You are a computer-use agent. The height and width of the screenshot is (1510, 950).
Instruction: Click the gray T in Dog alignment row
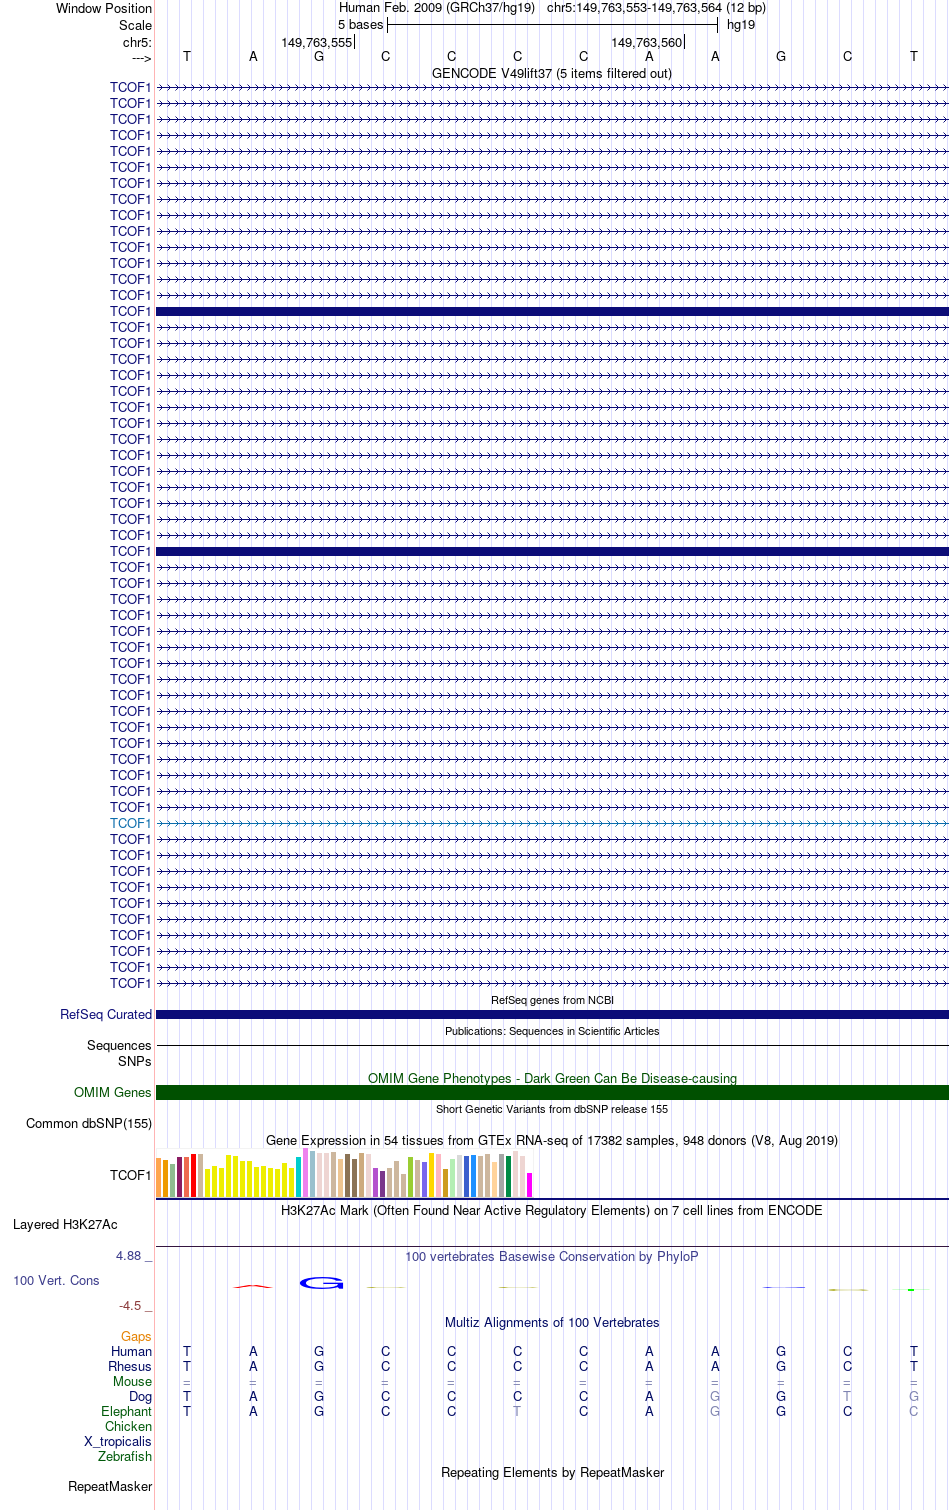pyautogui.click(x=847, y=1396)
